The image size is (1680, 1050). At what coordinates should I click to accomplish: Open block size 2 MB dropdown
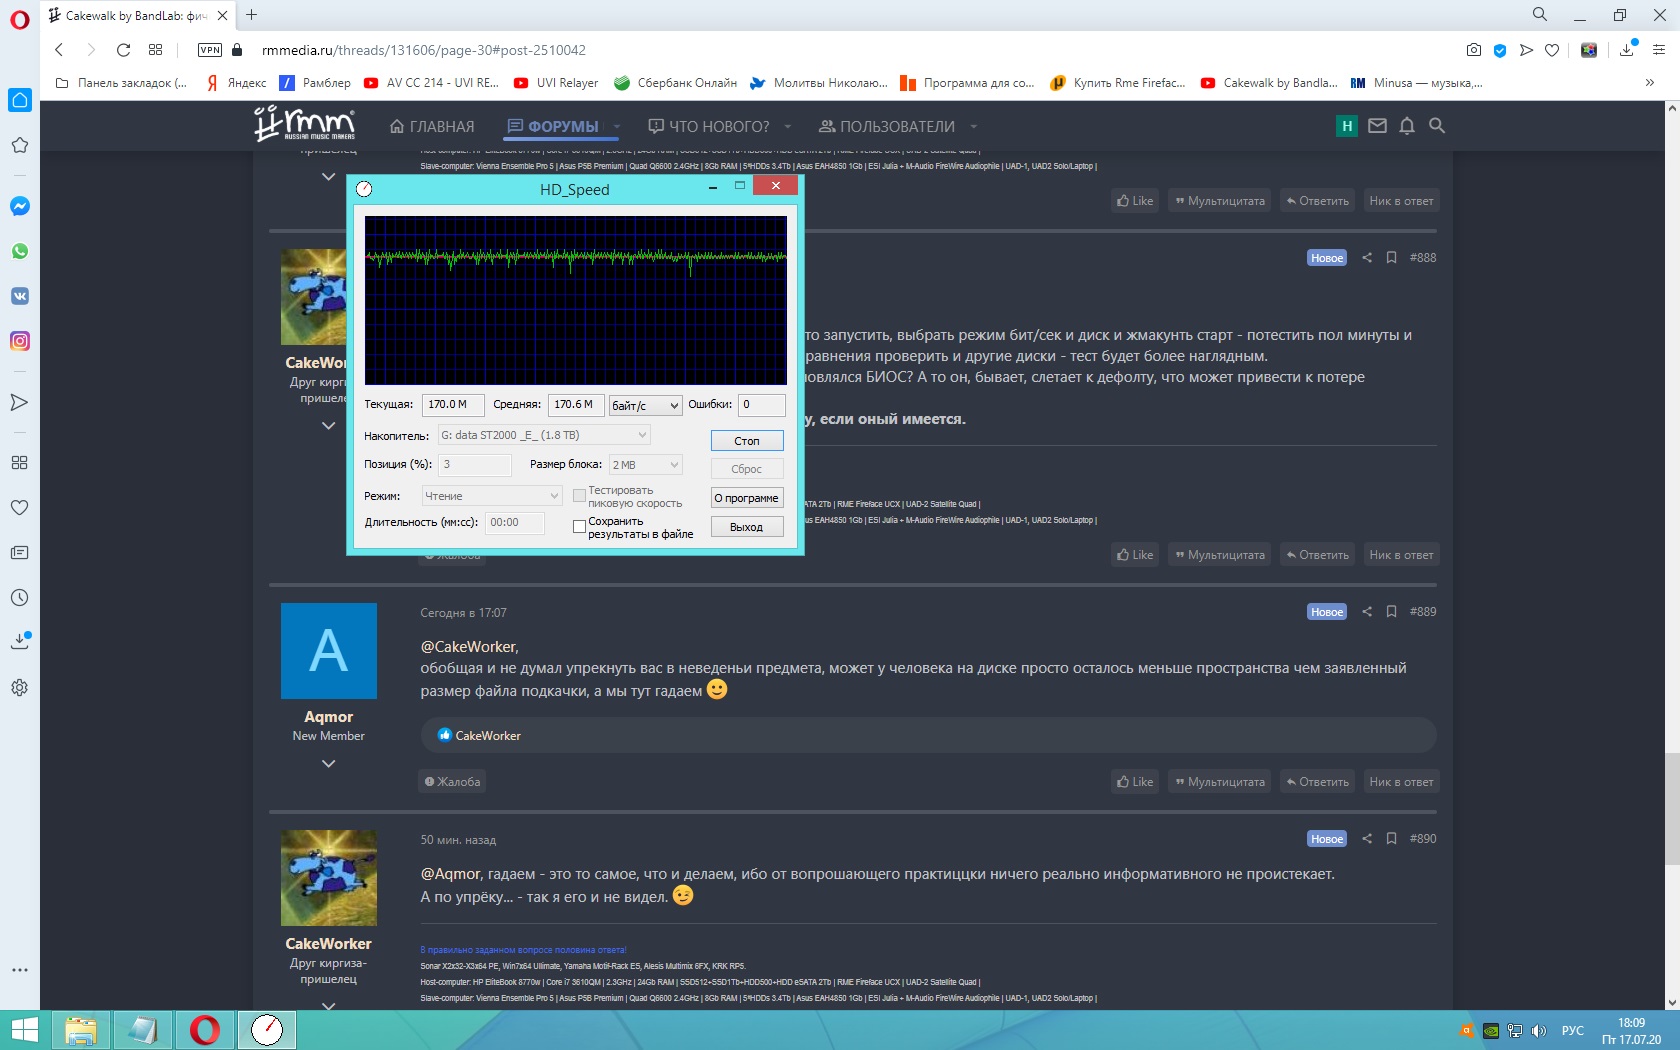pos(646,465)
